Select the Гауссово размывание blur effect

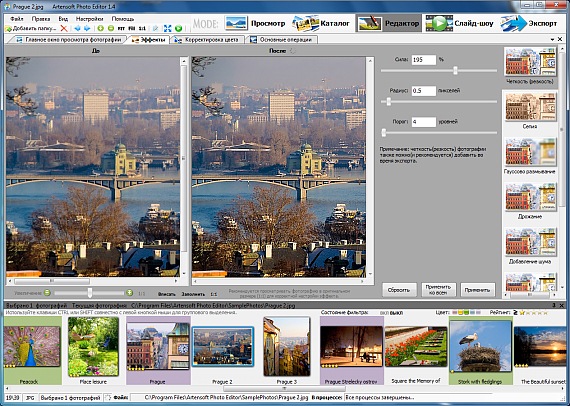[x=530, y=156]
